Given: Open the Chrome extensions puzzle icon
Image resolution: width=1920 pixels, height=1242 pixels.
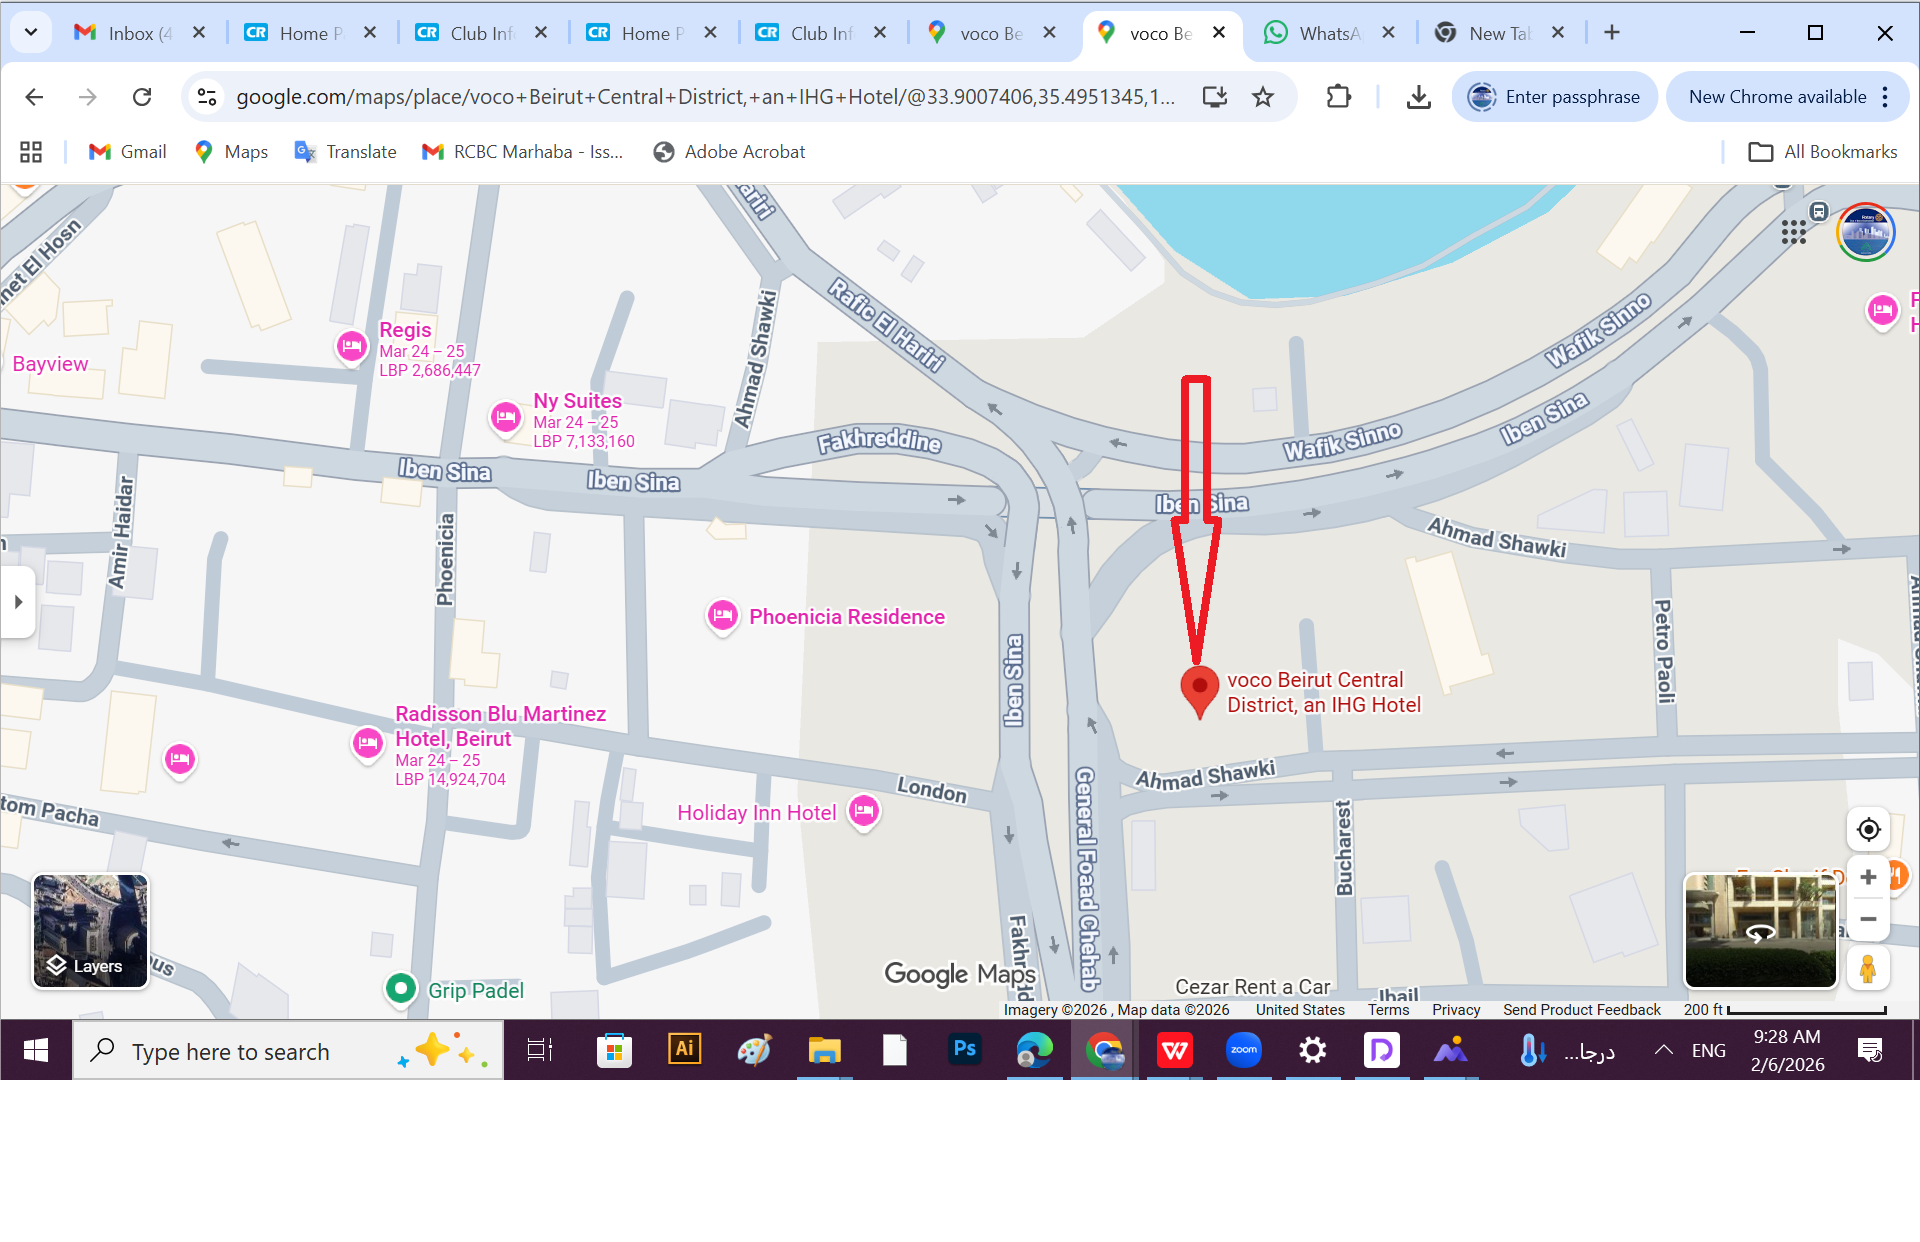Looking at the screenshot, I should [1338, 97].
